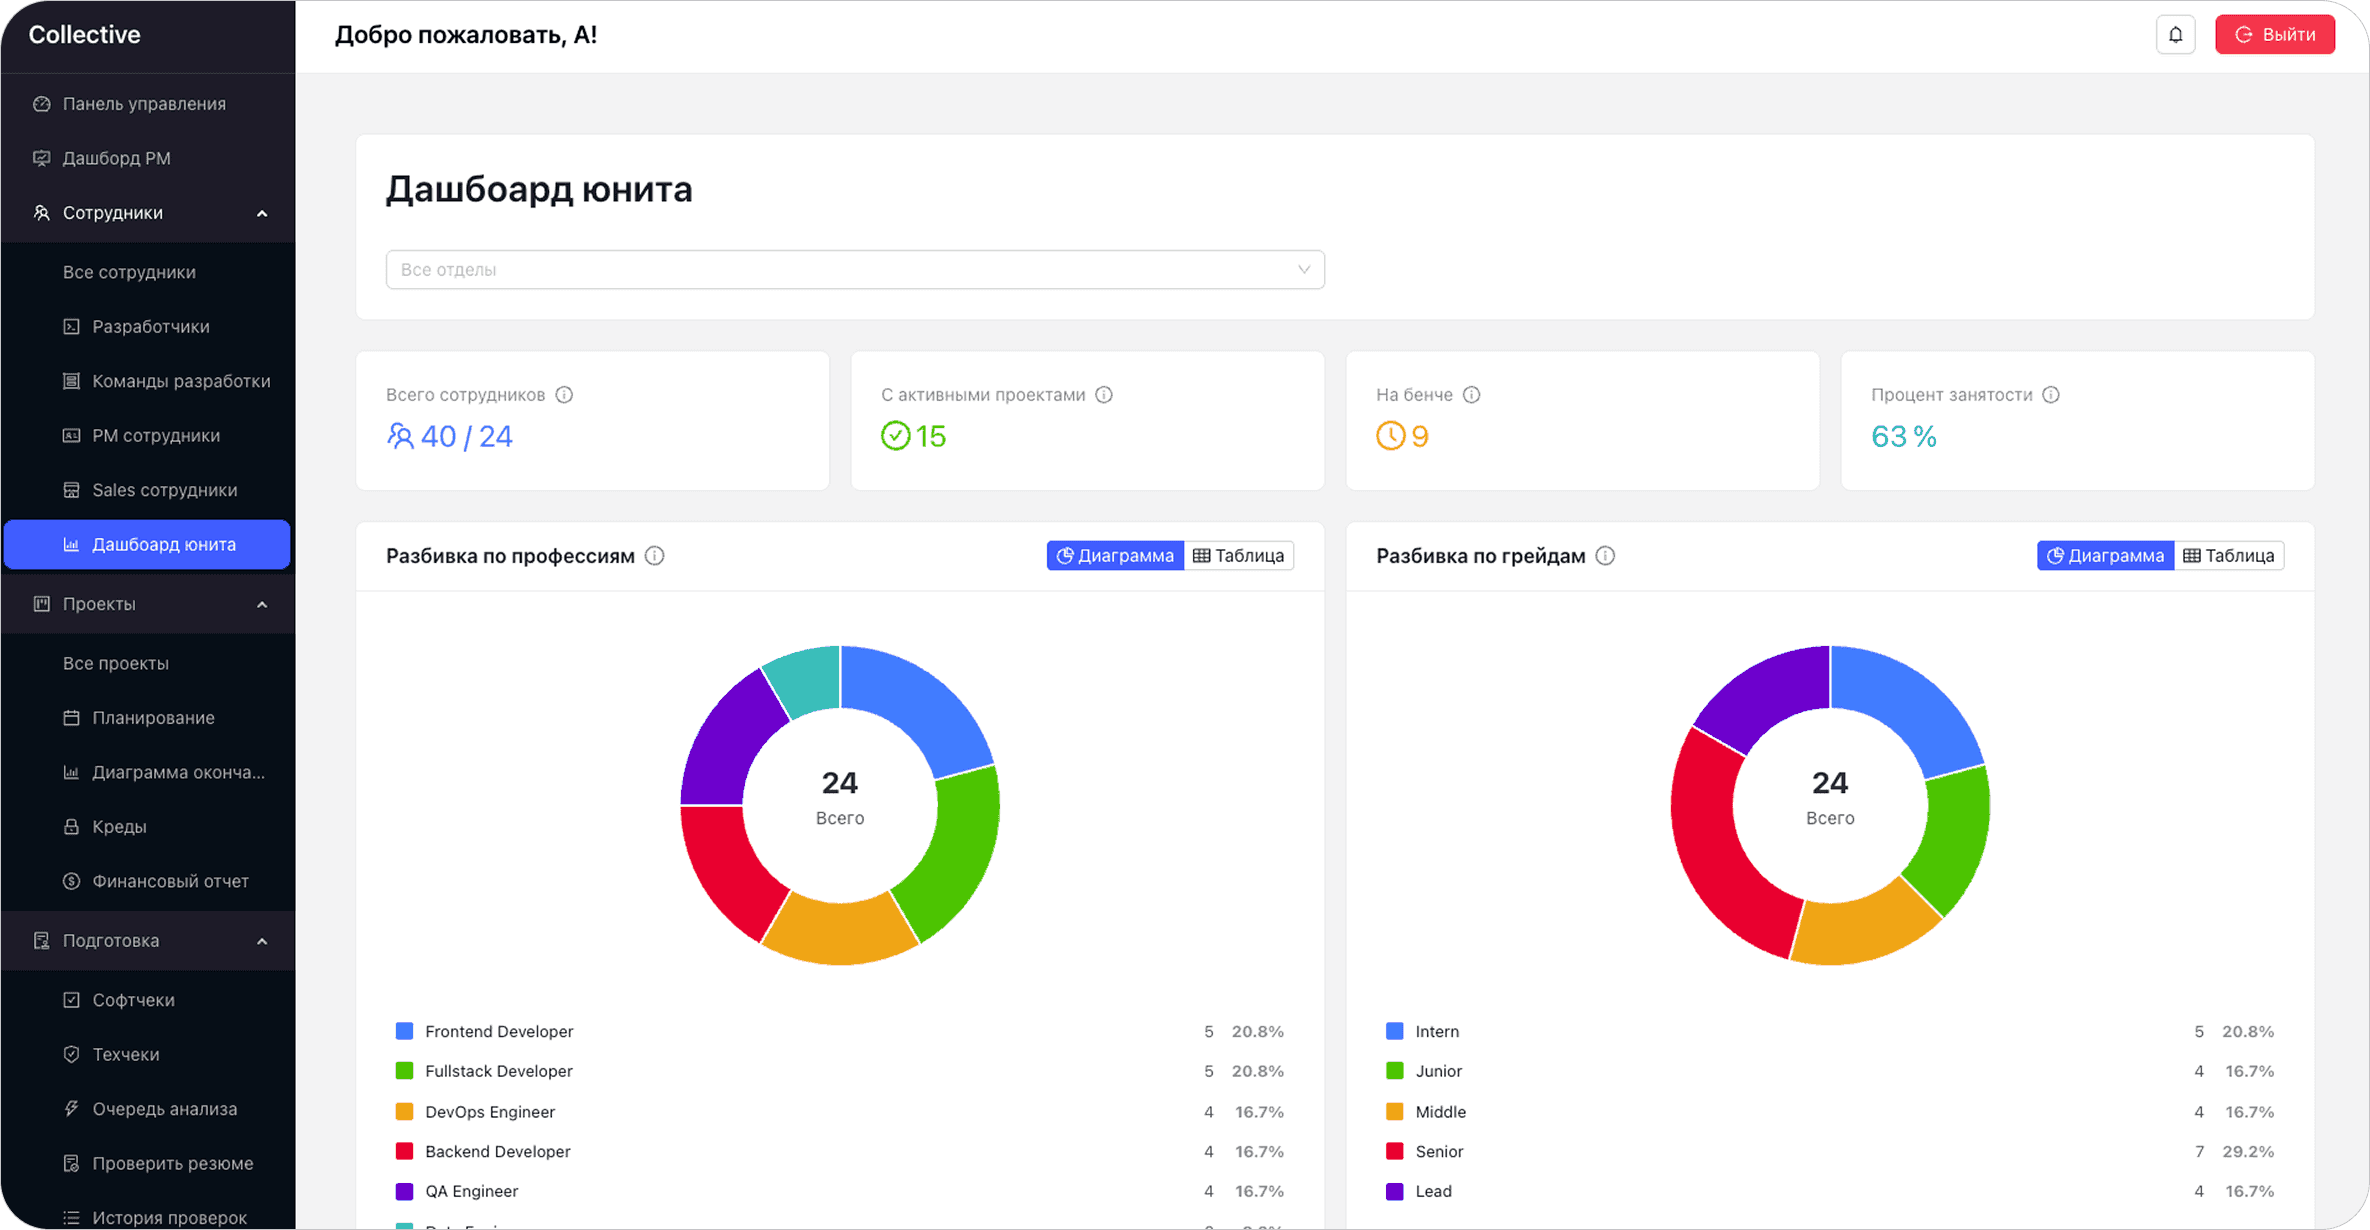Click the green Fullstack Developer donut segment
Image resolution: width=2370 pixels, height=1230 pixels.
[950, 850]
